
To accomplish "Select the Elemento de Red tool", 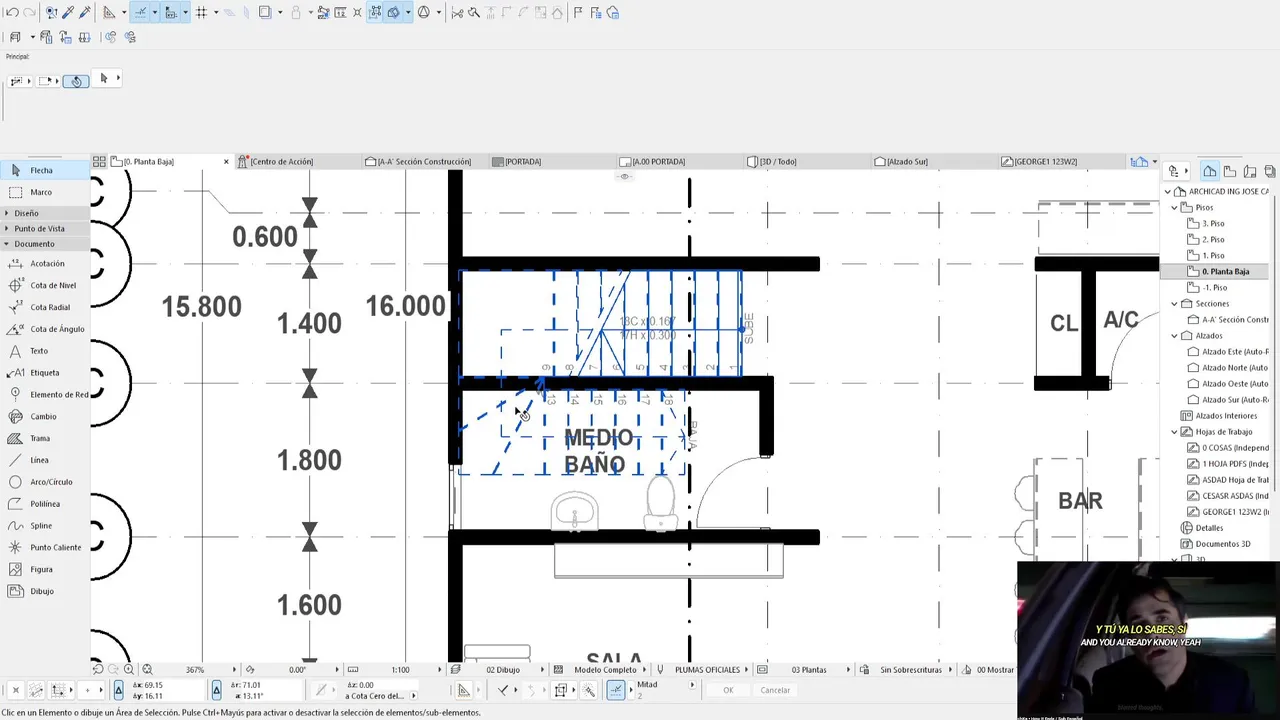I will (x=45, y=395).
